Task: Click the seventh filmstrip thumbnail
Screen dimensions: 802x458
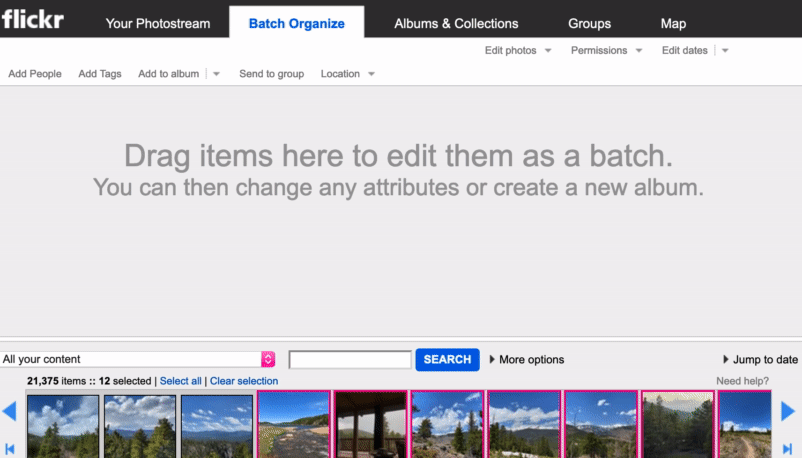Action: pos(524,425)
